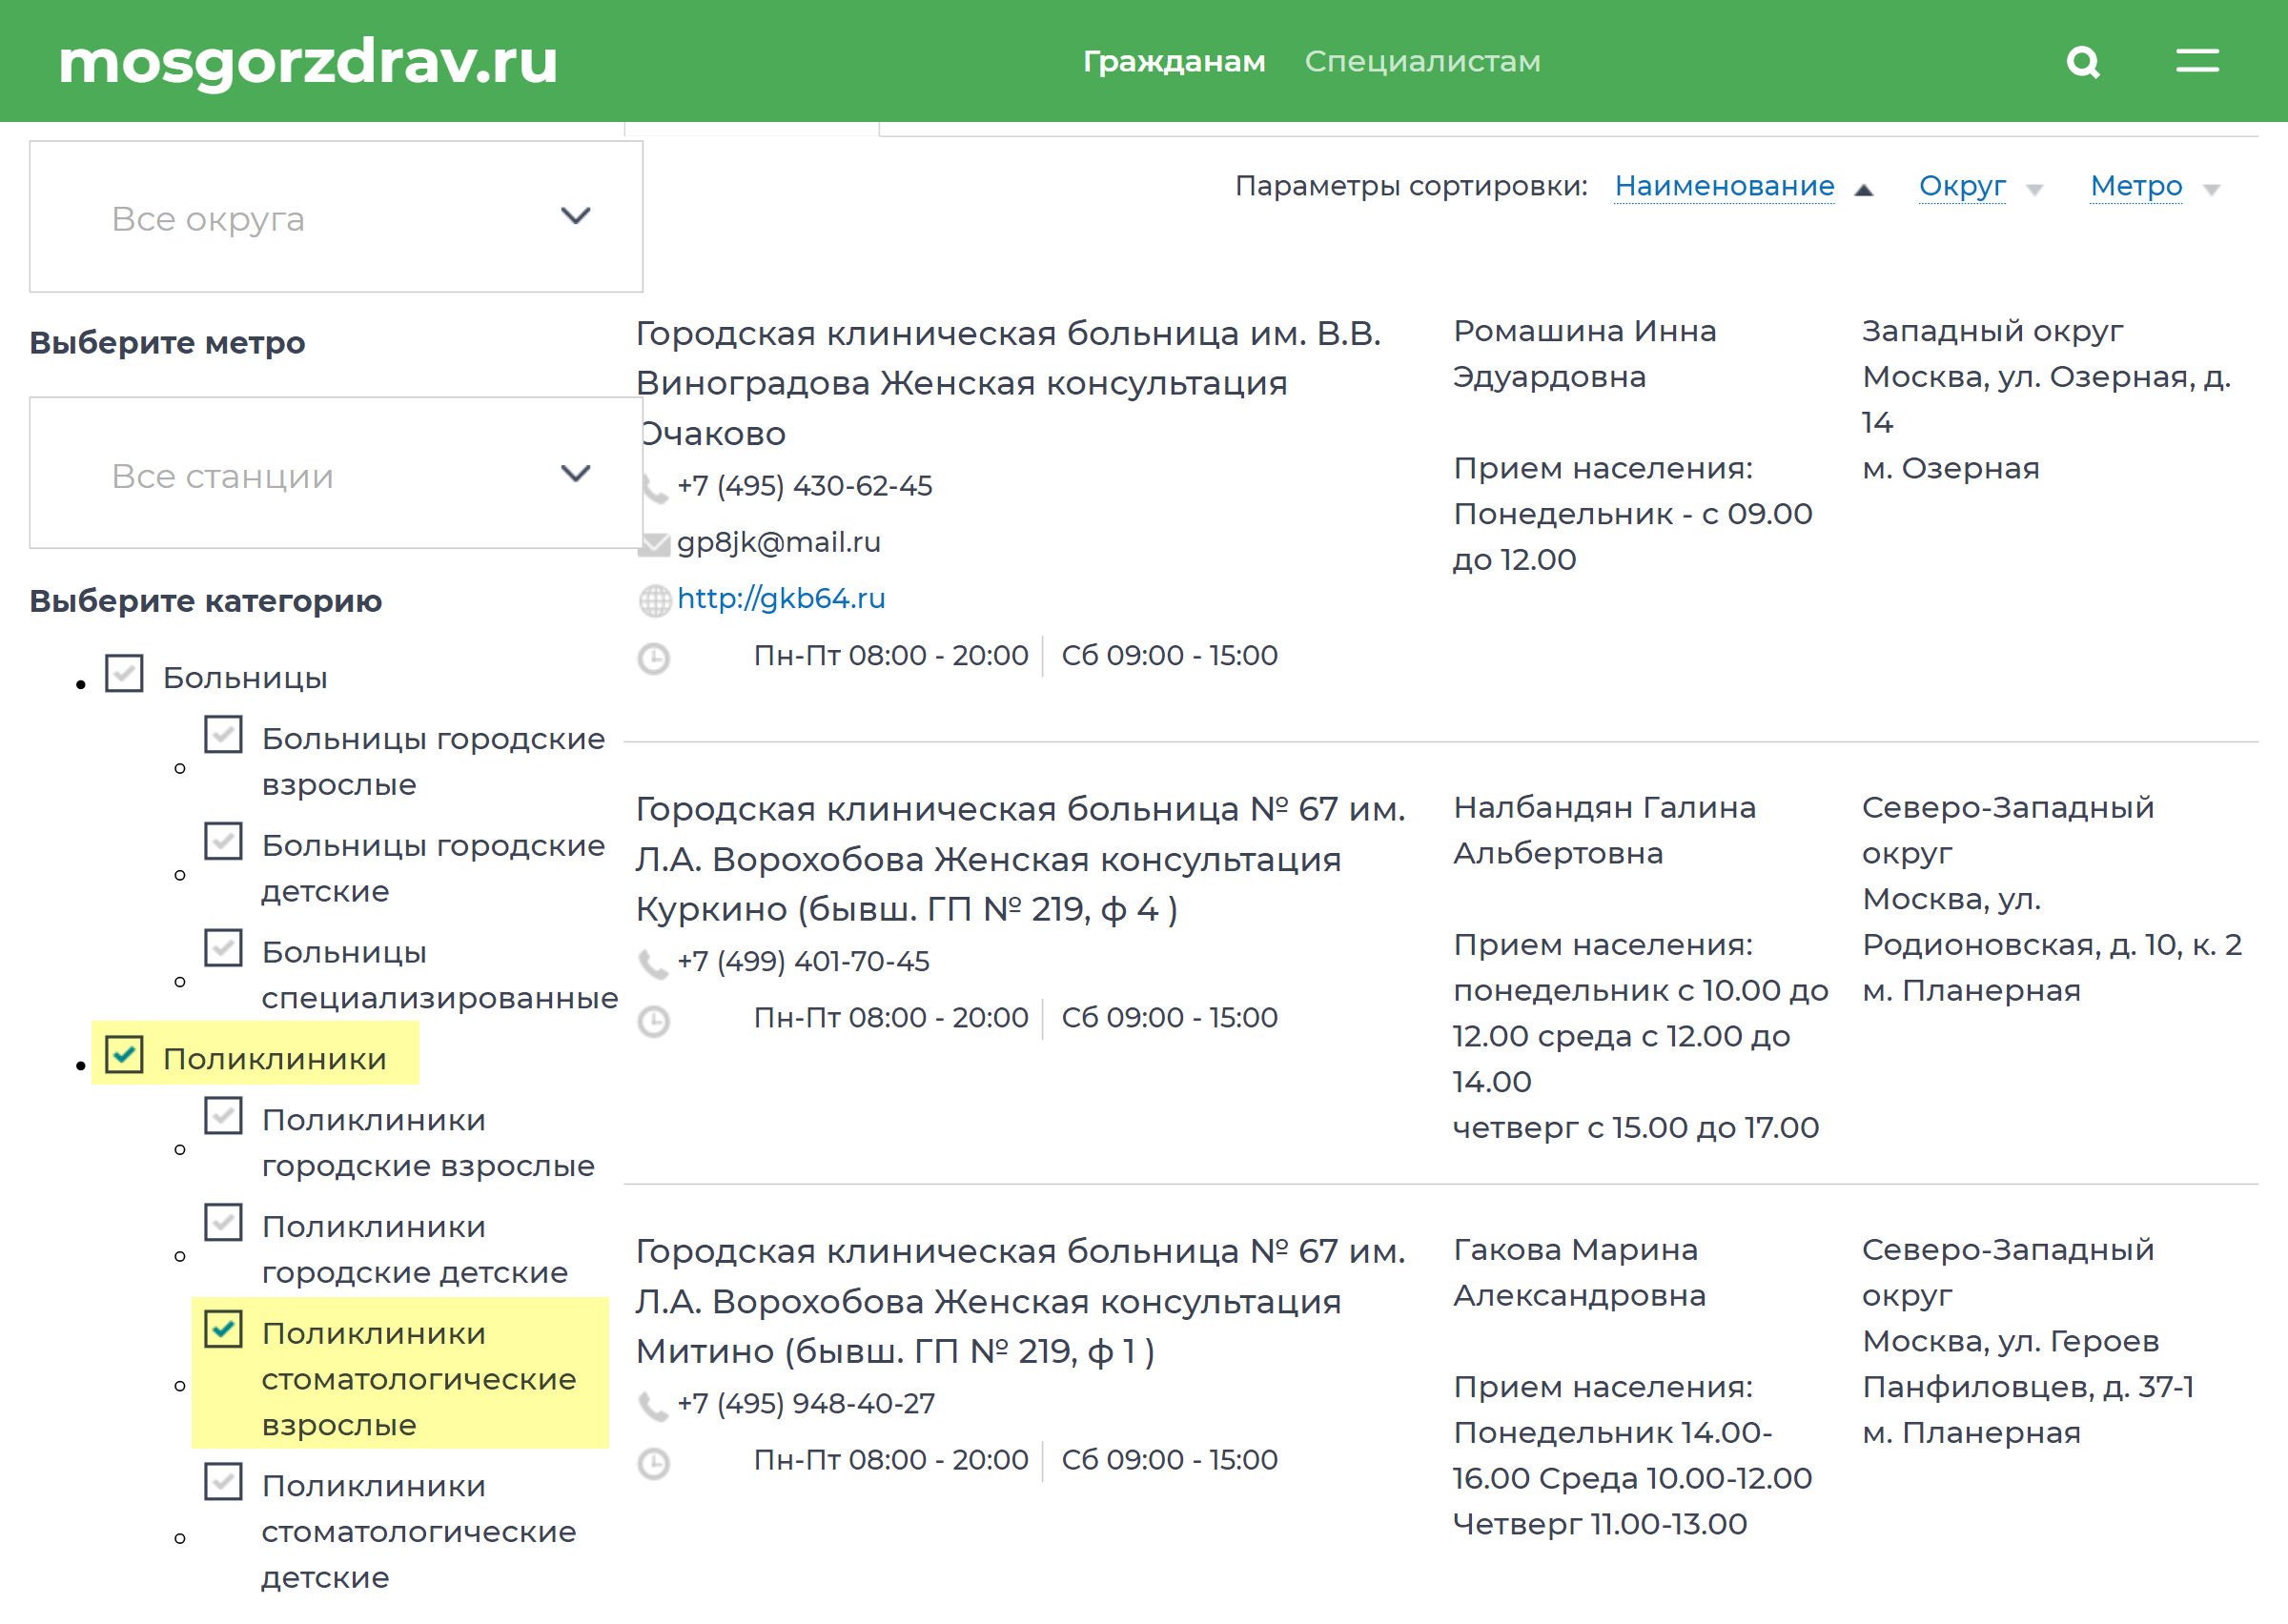Open the Все станции dropdown
The image size is (2288, 1624).
(336, 473)
